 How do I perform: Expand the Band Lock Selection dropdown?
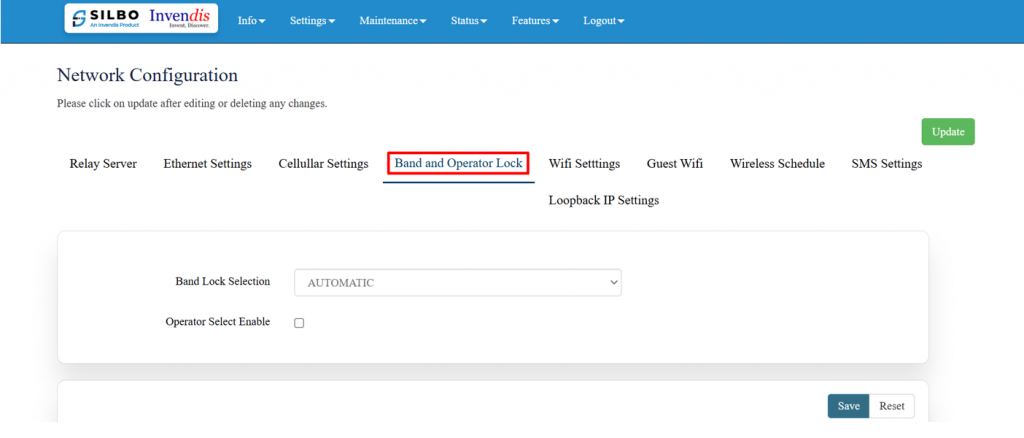pyautogui.click(x=457, y=283)
